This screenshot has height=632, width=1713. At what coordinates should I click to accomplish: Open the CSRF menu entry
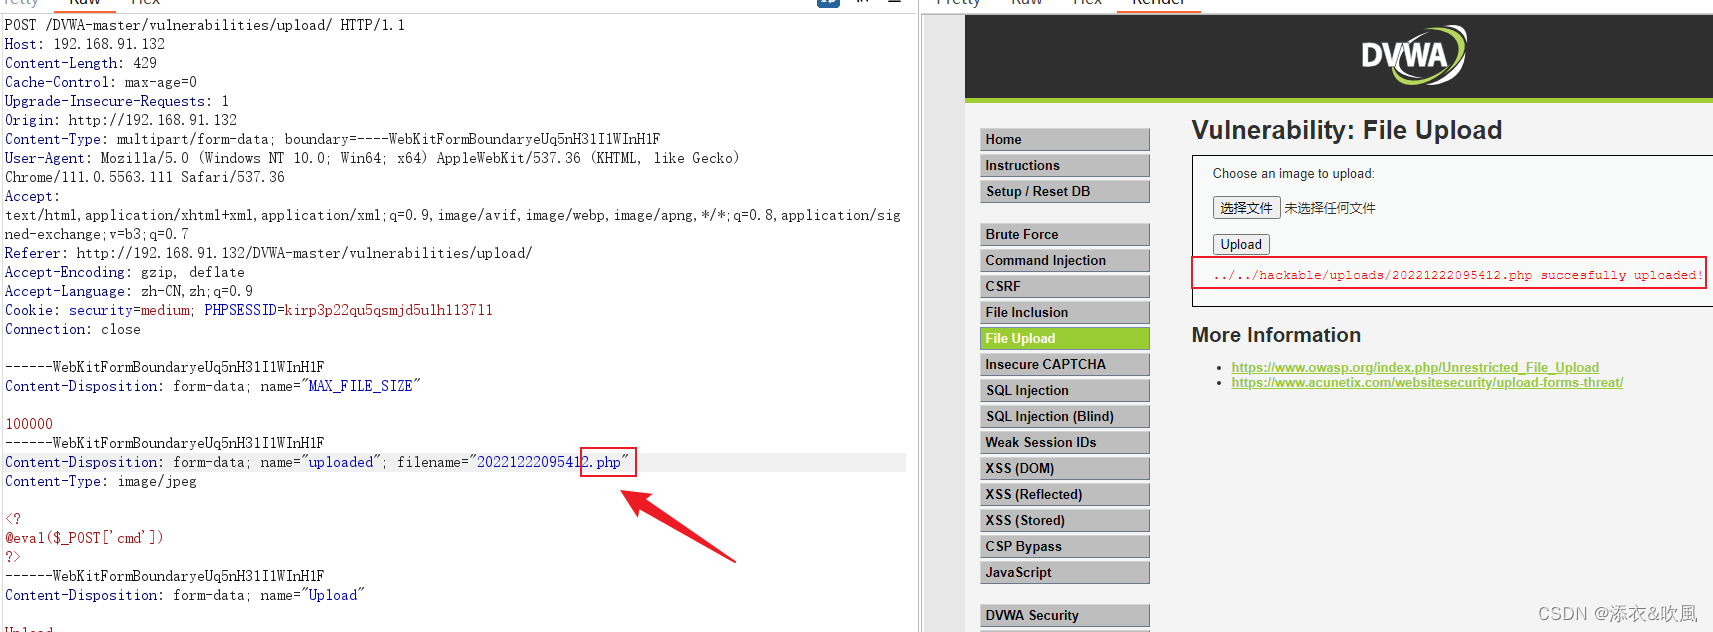click(x=1065, y=286)
